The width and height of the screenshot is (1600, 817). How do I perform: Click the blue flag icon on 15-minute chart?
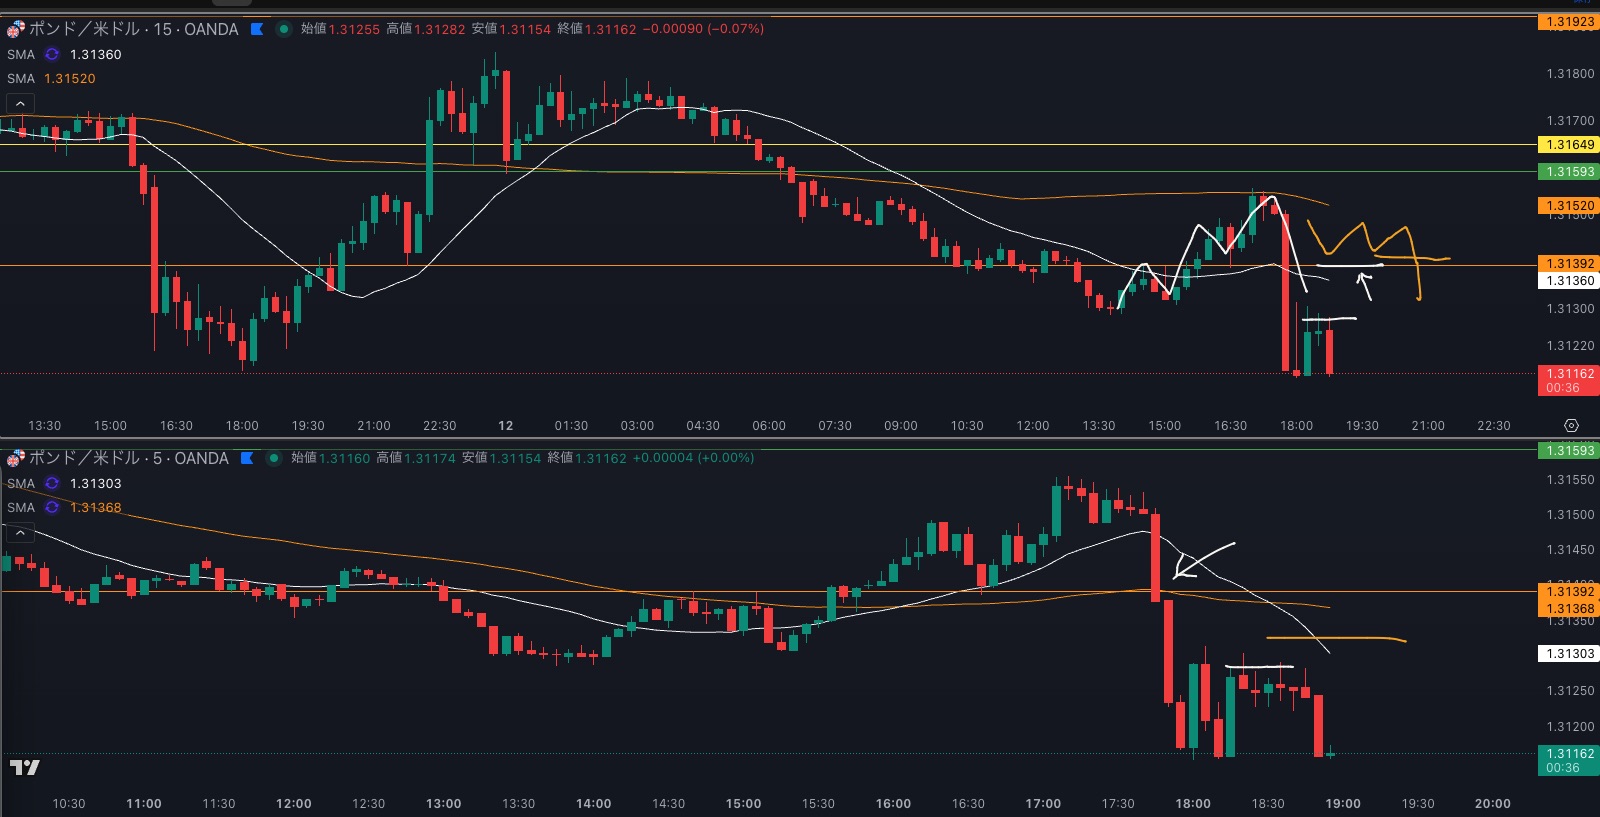(257, 29)
